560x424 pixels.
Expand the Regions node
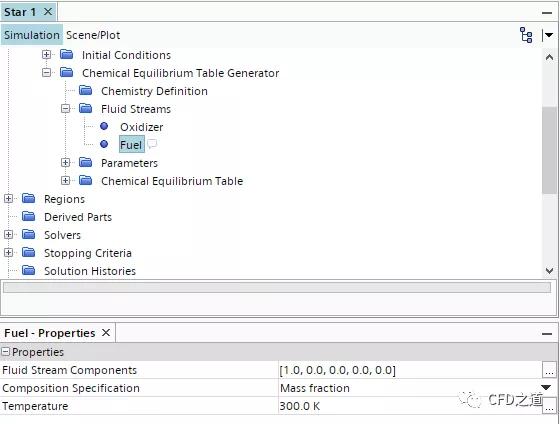[x=8, y=198]
